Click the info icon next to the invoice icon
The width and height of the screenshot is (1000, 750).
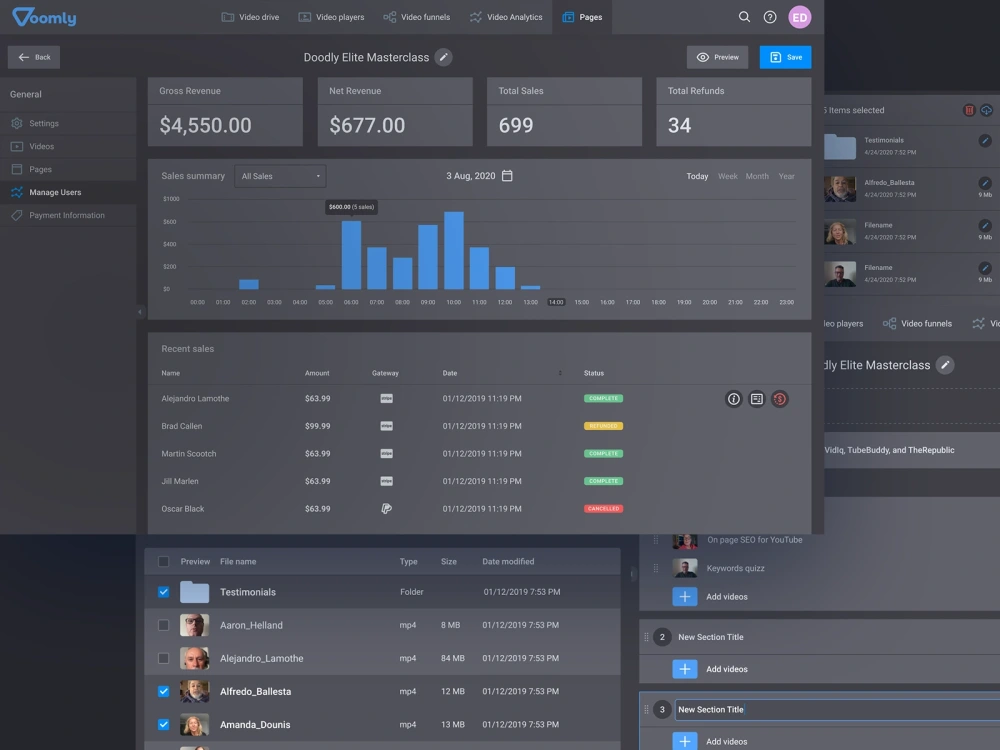pos(733,399)
